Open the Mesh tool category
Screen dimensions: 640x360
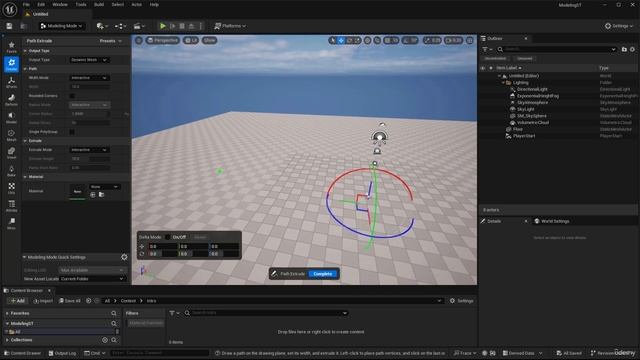pos(11,135)
